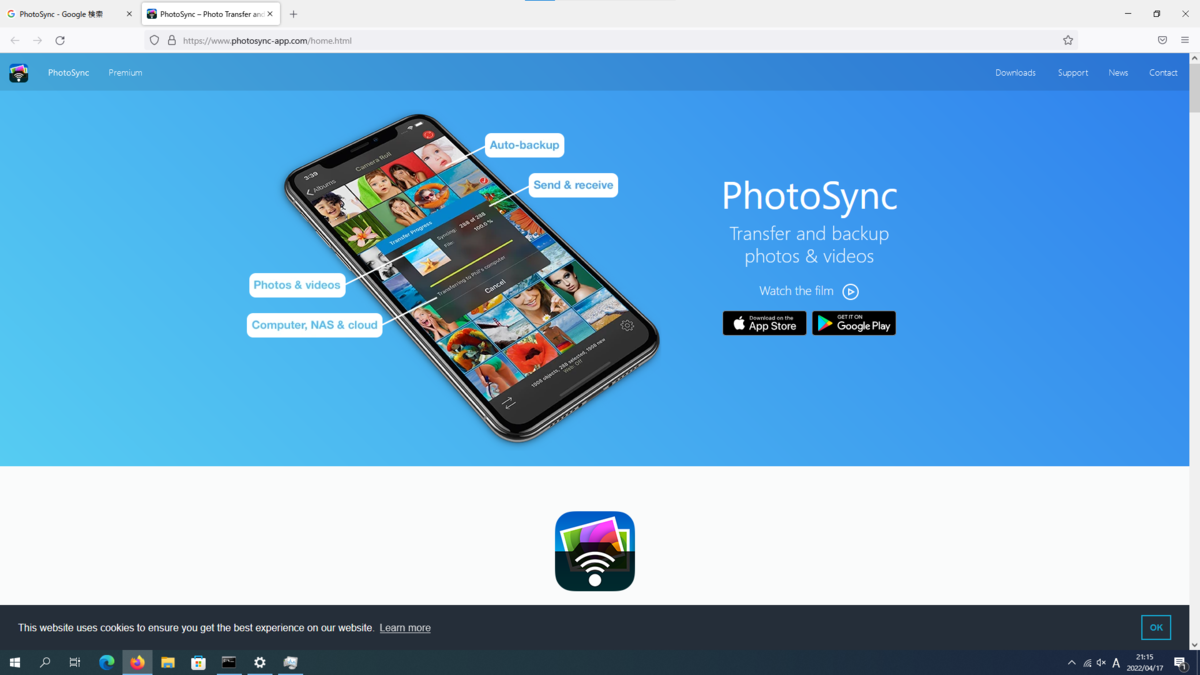Click the phone screenshot image
The width and height of the screenshot is (1200, 675).
(472, 278)
